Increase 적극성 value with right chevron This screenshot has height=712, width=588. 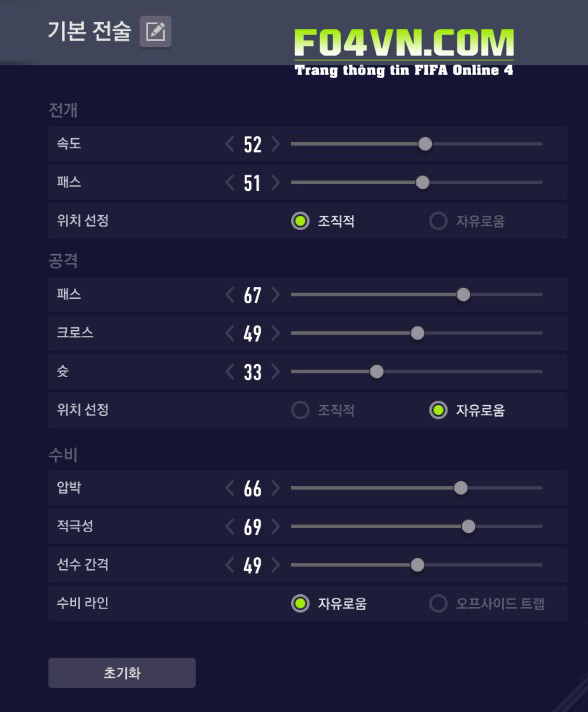pyautogui.click(x=275, y=527)
